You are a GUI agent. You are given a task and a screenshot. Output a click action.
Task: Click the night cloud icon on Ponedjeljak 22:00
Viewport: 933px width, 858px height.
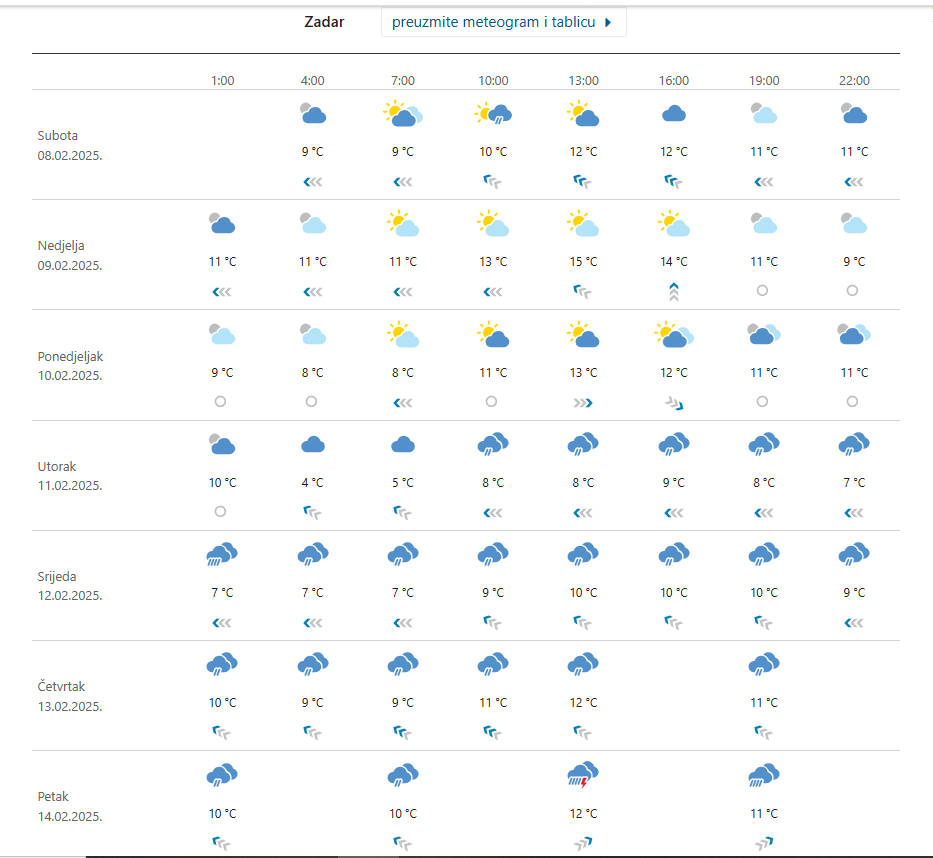coord(854,334)
